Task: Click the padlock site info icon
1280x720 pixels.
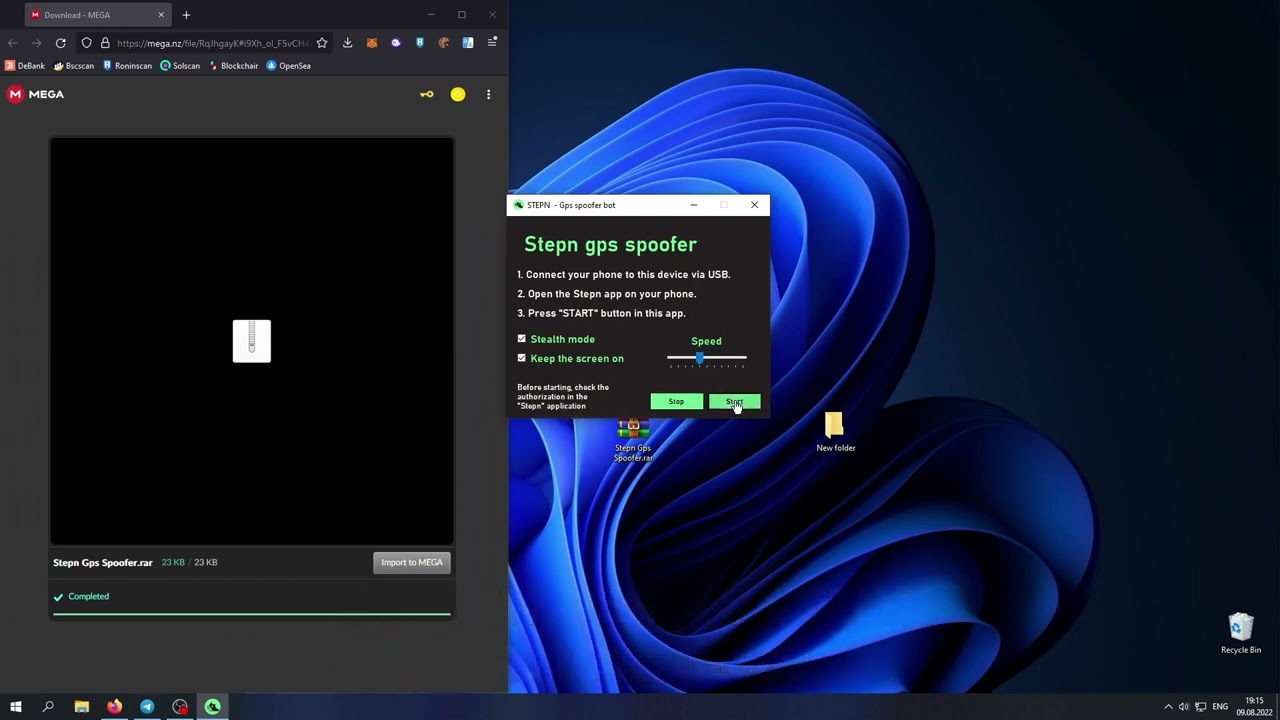Action: (x=105, y=43)
